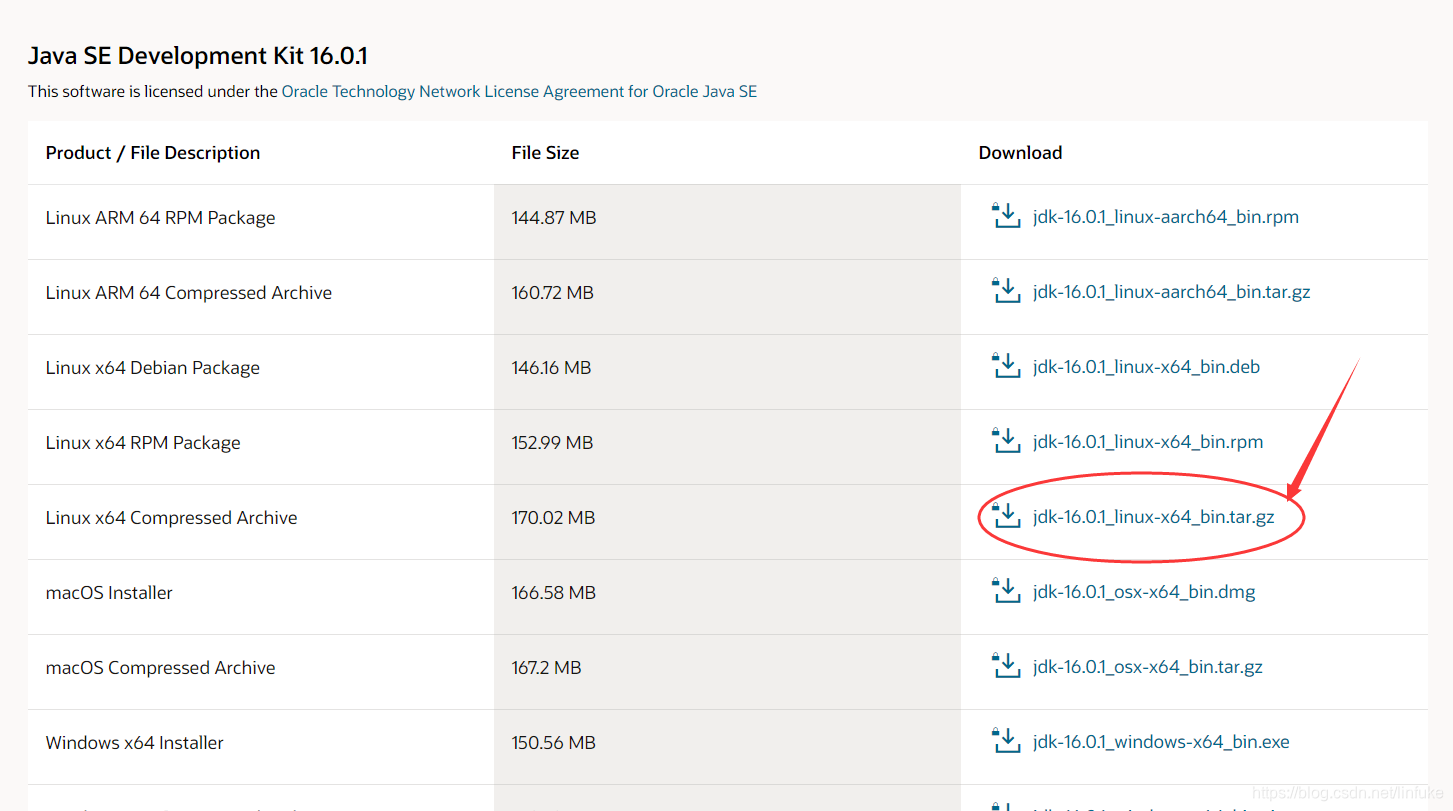Viewport: 1453px width, 811px height.
Task: Click download icon for linux-aarch64 tar.gz
Action: (x=1006, y=290)
